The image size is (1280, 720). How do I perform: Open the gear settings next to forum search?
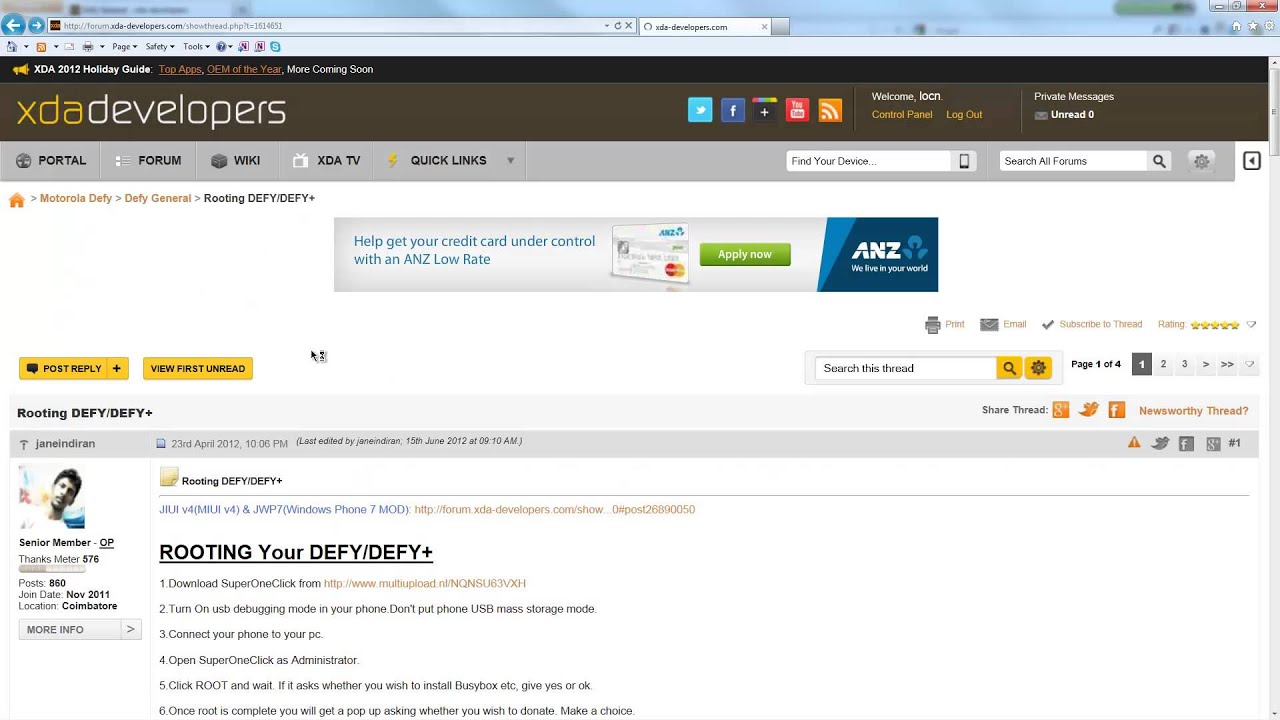click(1201, 161)
